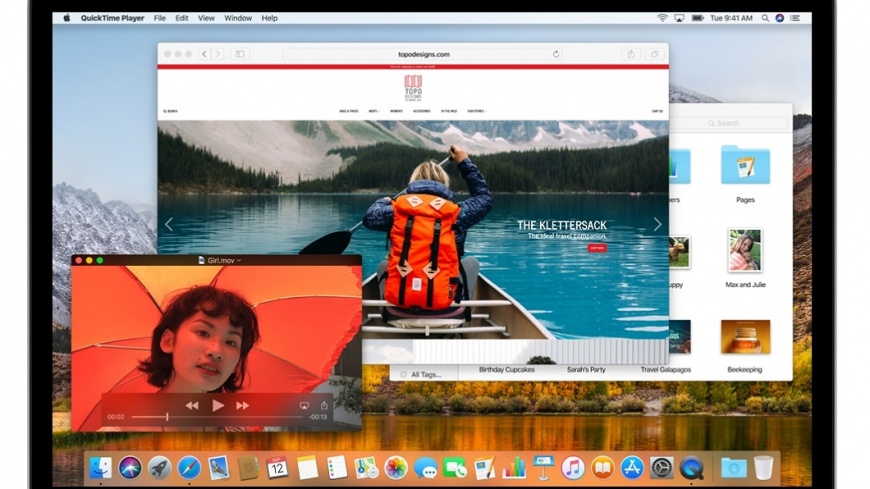Viewport: 870px width, 489px height.
Task: Open AirPlay options in QuickTime controls
Action: [x=304, y=406]
